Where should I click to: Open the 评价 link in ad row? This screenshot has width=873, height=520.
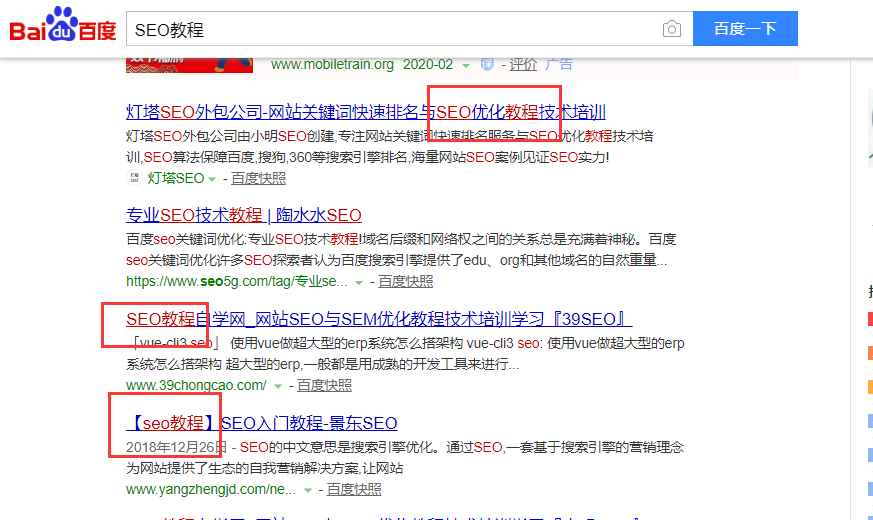(x=523, y=65)
